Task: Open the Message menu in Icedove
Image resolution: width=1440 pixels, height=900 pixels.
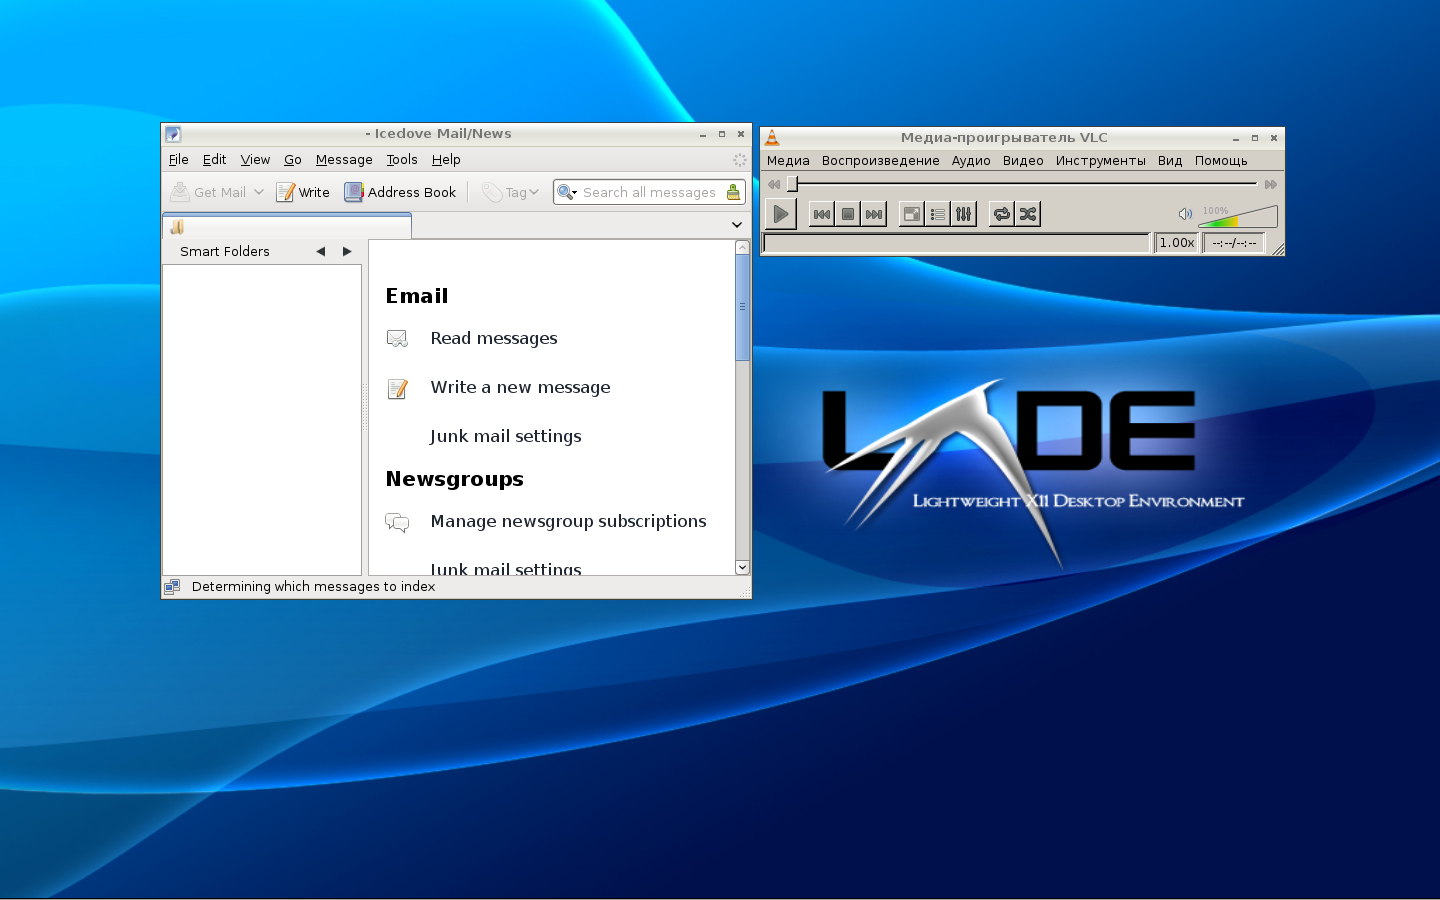Action: (344, 160)
